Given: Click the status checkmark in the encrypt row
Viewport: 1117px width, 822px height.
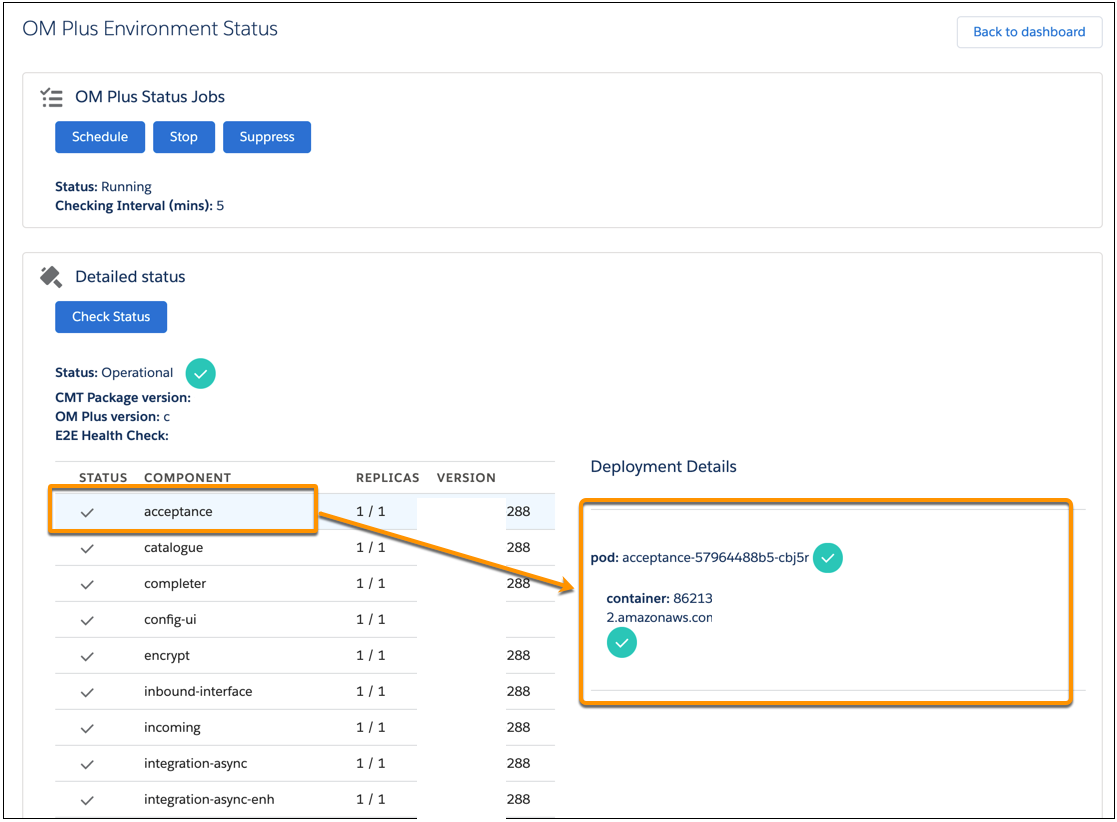Looking at the screenshot, I should (87, 656).
